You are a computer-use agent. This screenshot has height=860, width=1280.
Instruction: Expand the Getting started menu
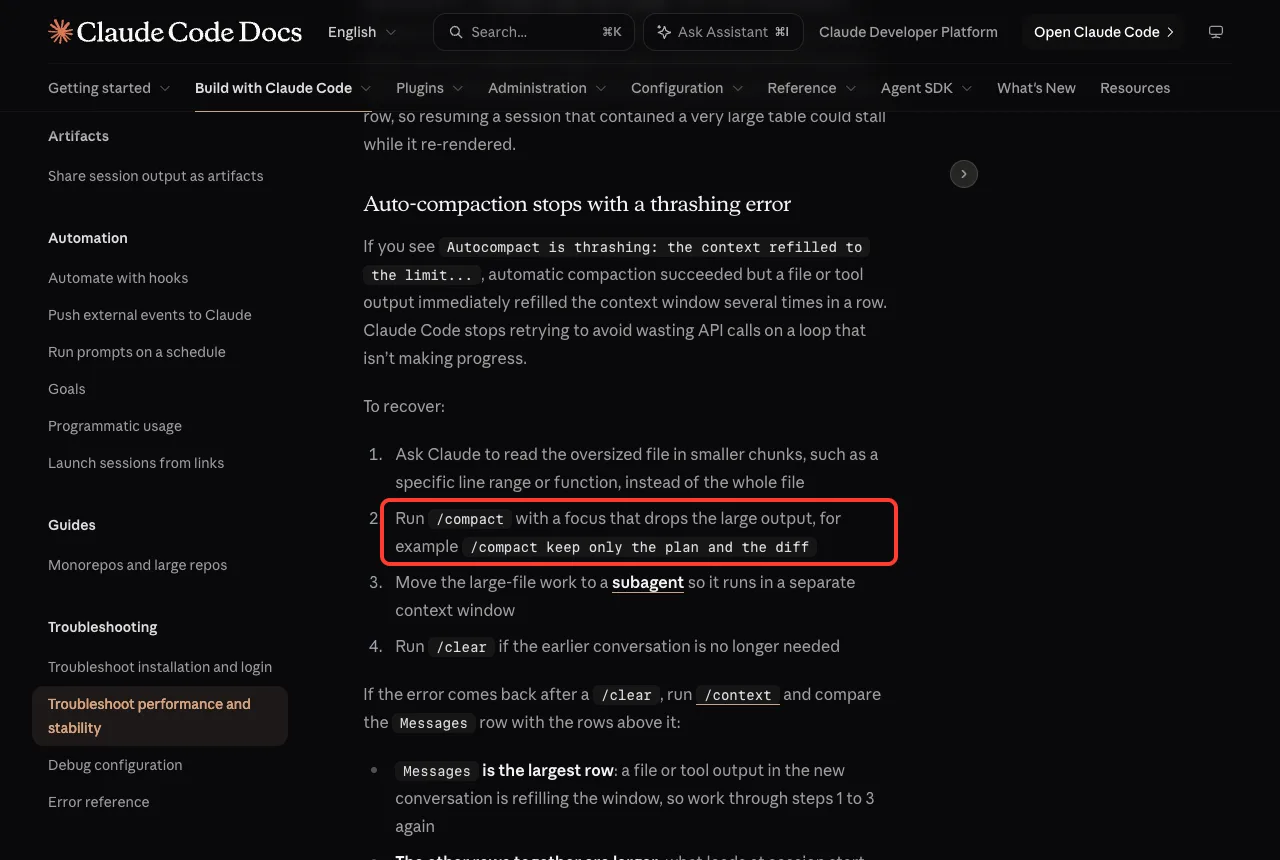[109, 88]
